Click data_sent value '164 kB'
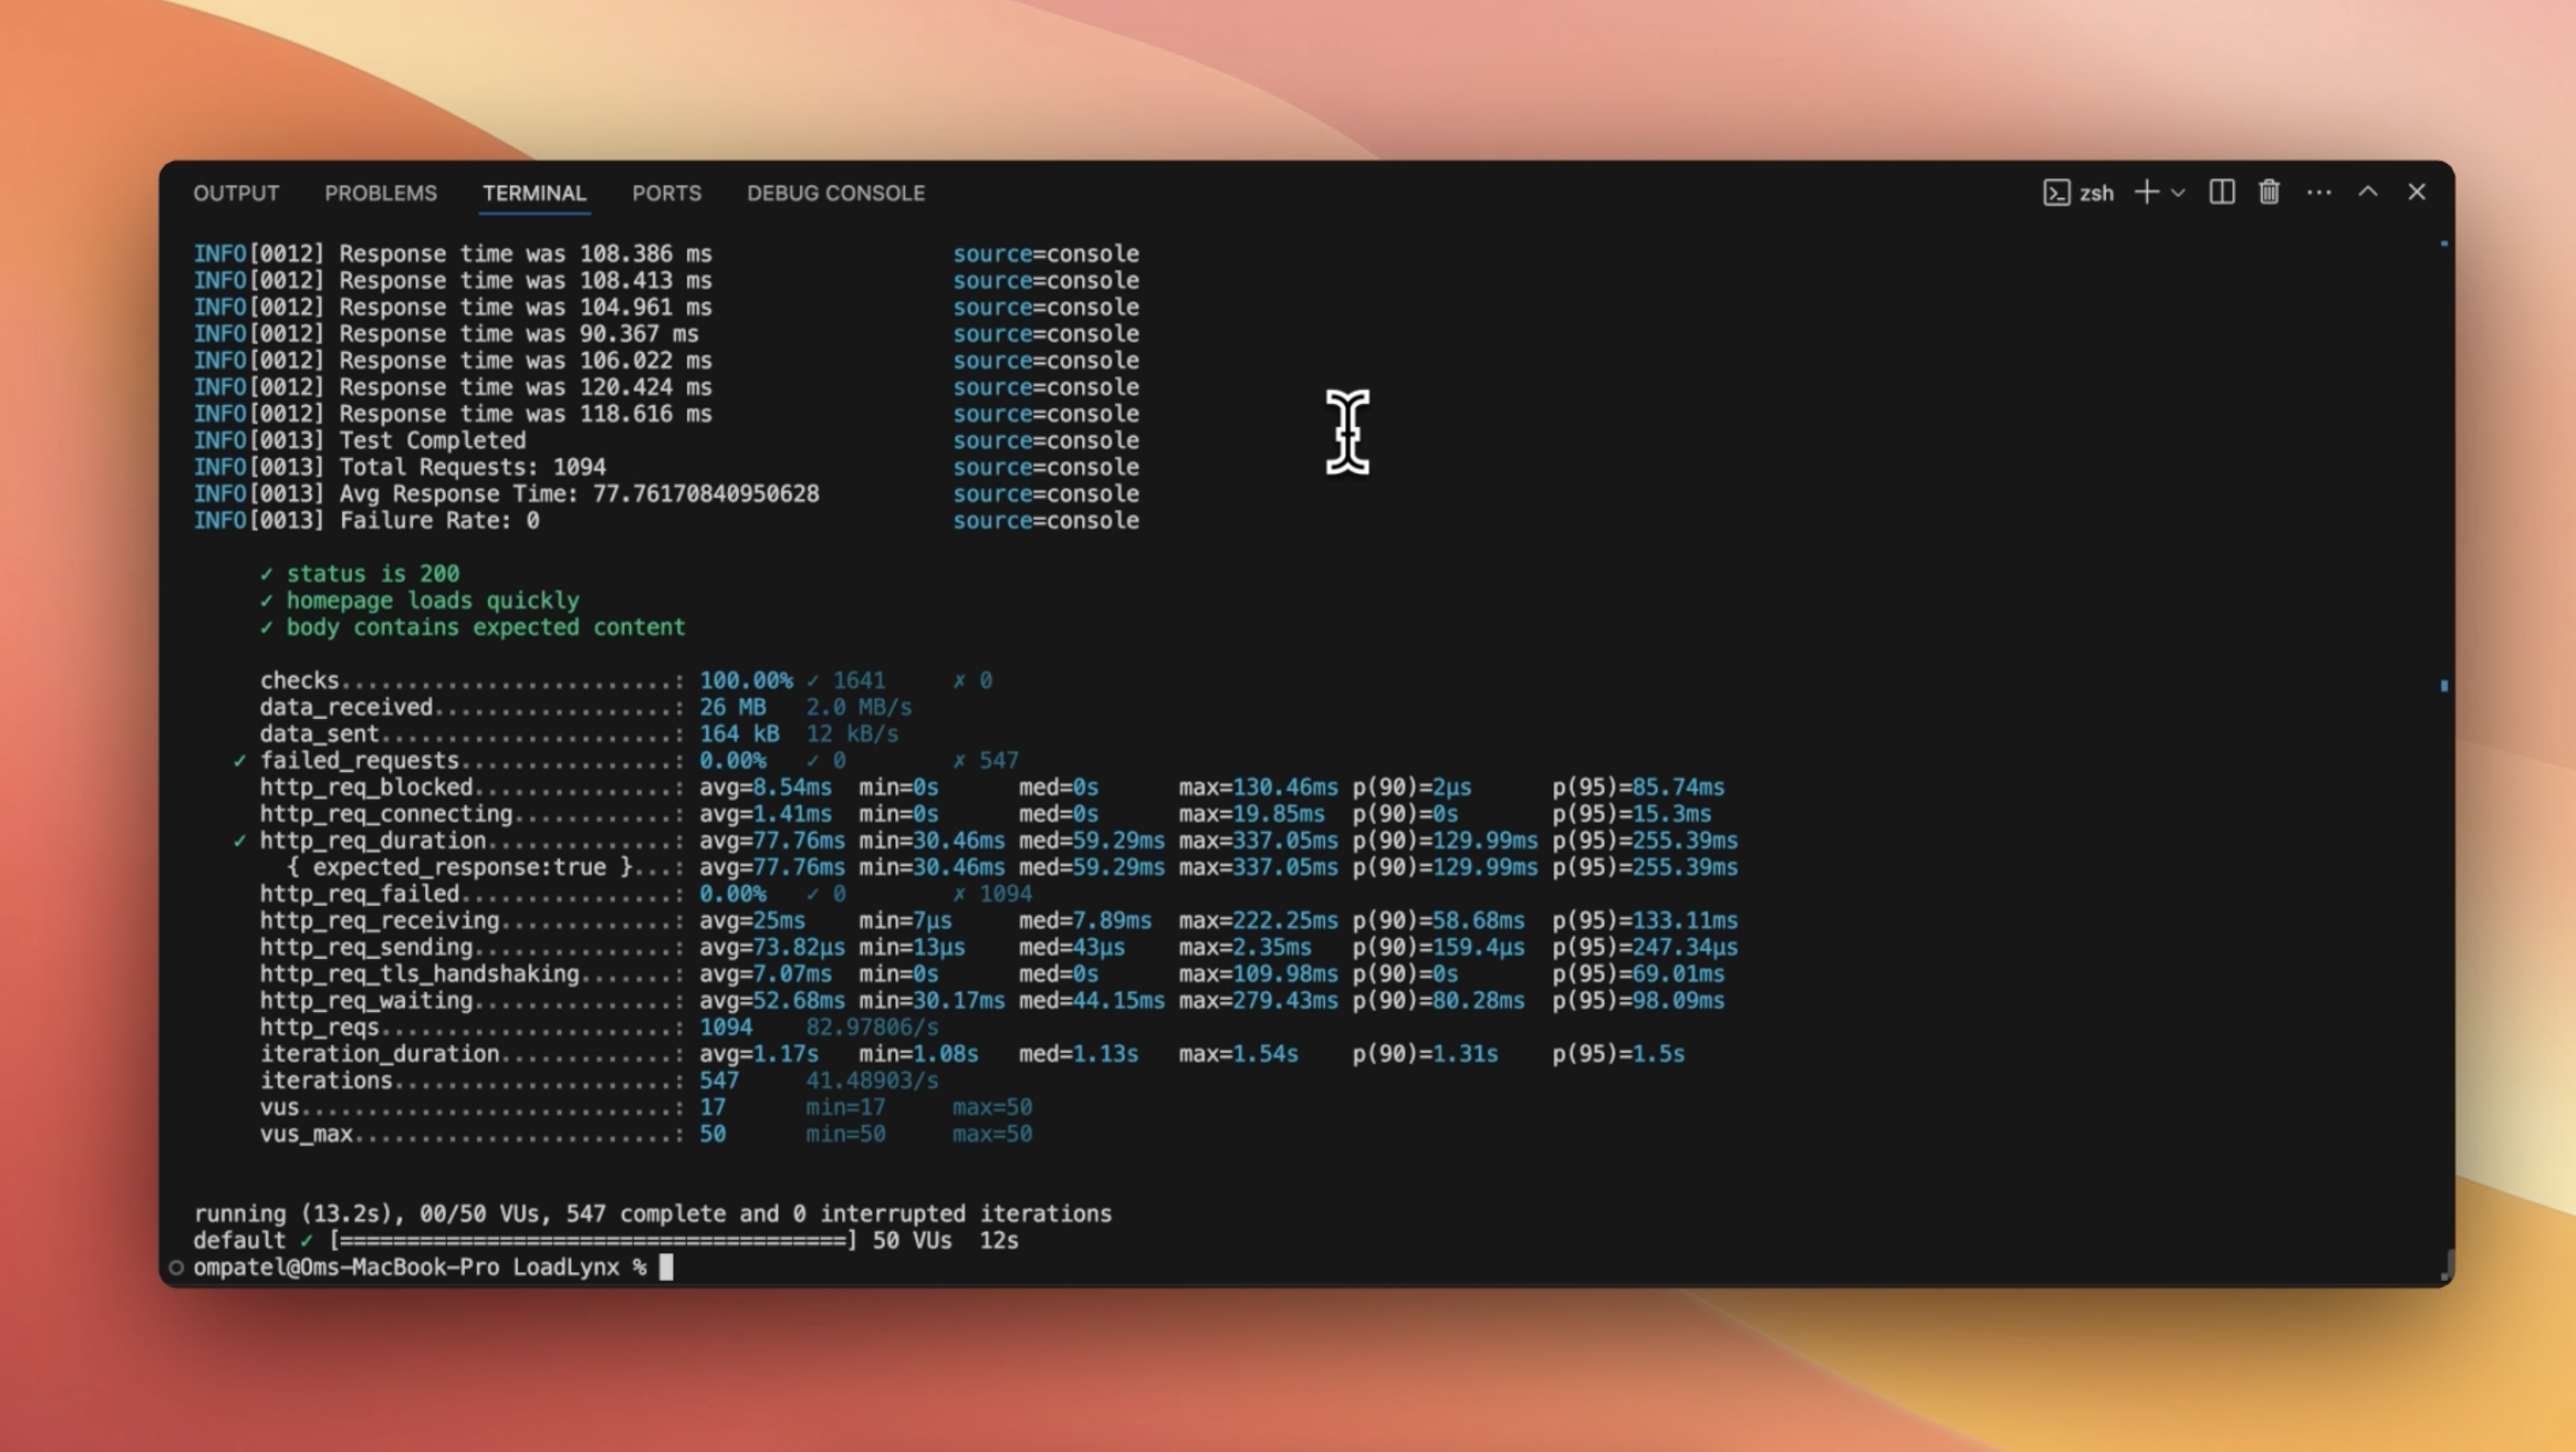 (x=739, y=734)
